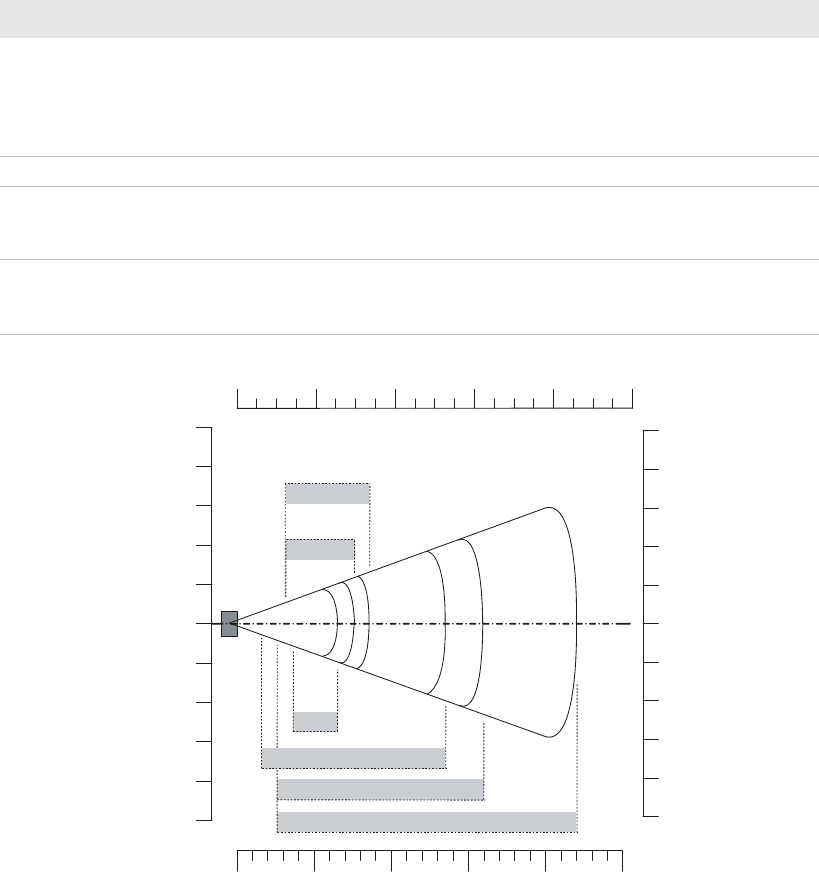Screen dimensions: 819x885
Task: Click the dash-dot center axis line right end
Action: (627, 624)
